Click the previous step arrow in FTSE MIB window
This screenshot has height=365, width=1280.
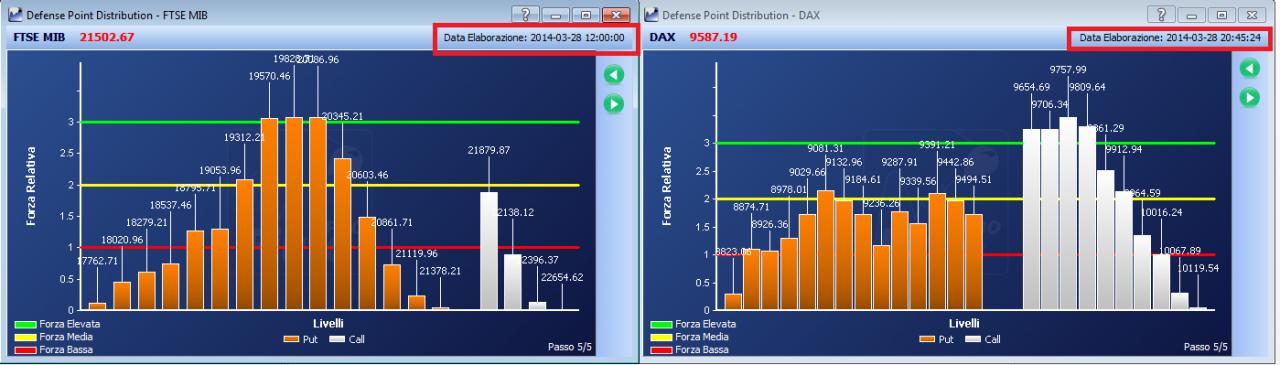pos(614,74)
